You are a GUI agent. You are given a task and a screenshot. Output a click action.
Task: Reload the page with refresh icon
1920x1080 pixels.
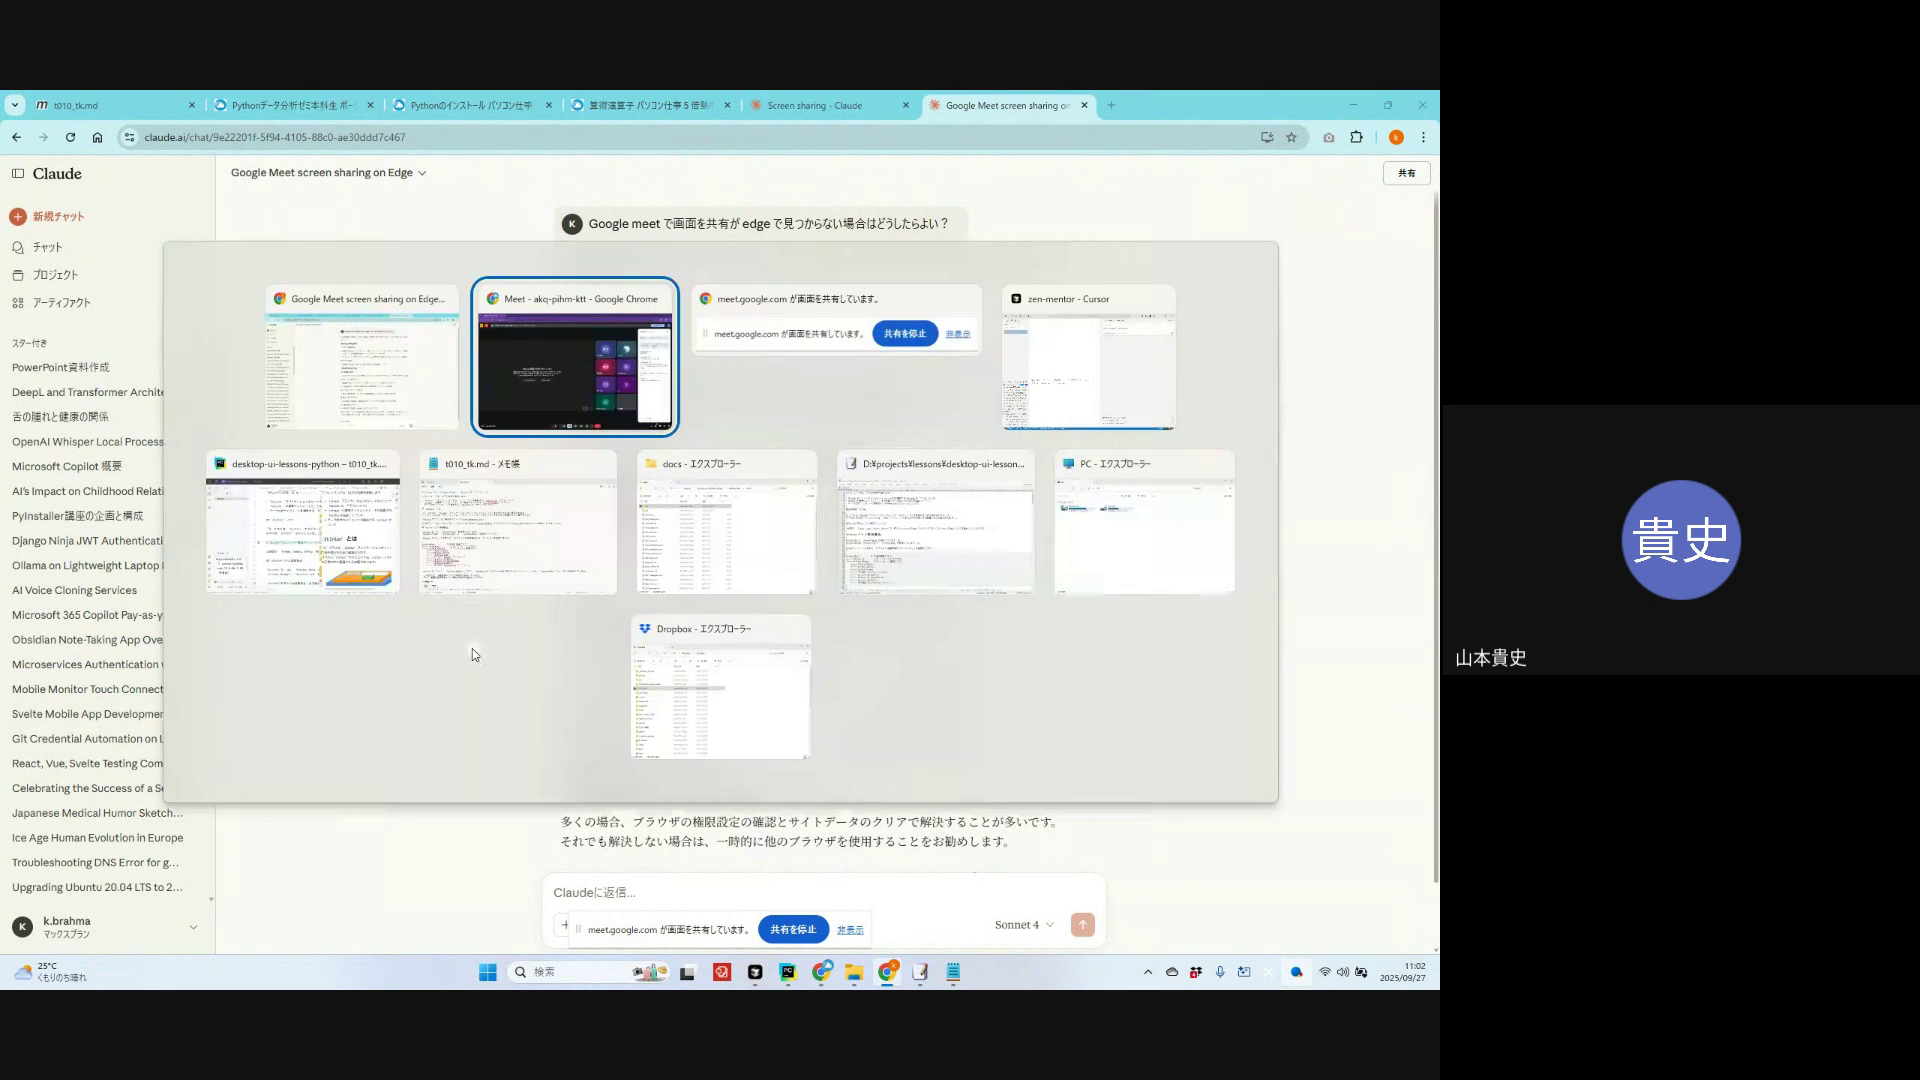pyautogui.click(x=70, y=137)
